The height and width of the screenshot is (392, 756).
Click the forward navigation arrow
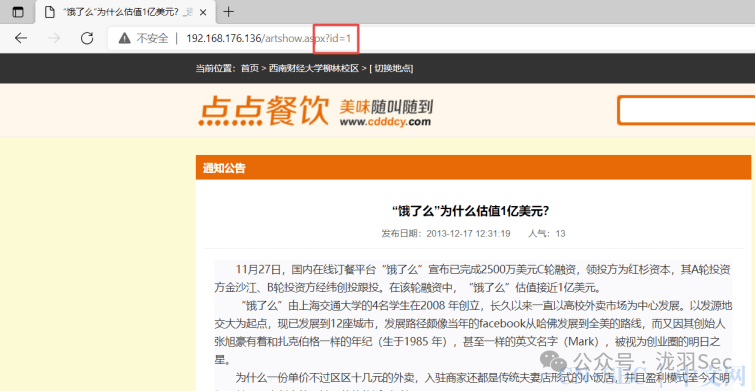pyautogui.click(x=54, y=38)
